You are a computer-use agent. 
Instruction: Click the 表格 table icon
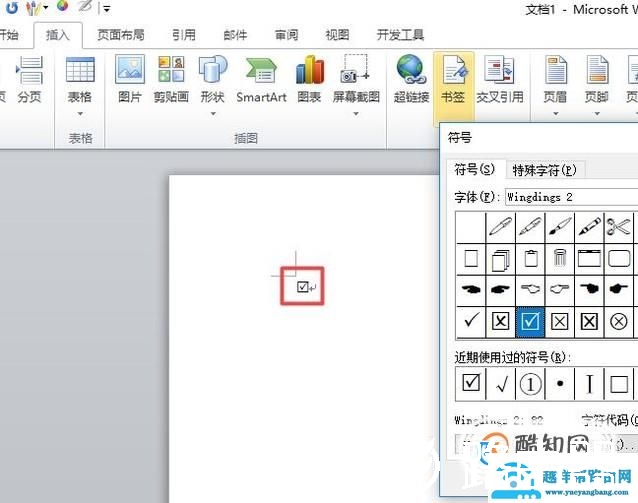pyautogui.click(x=80, y=70)
